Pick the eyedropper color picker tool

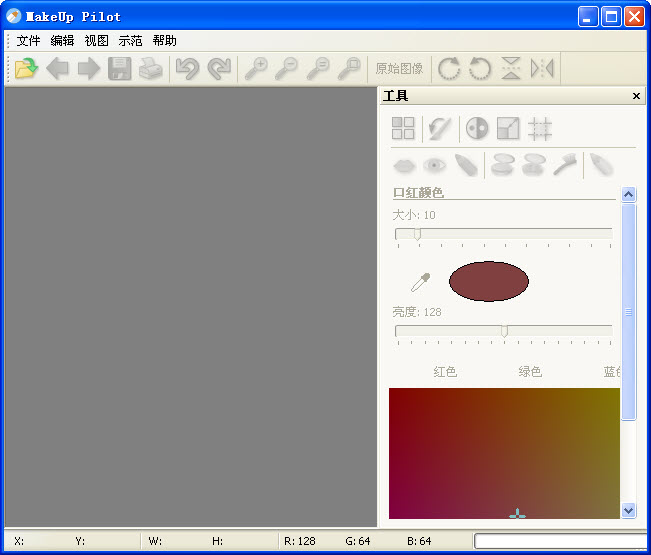click(420, 282)
